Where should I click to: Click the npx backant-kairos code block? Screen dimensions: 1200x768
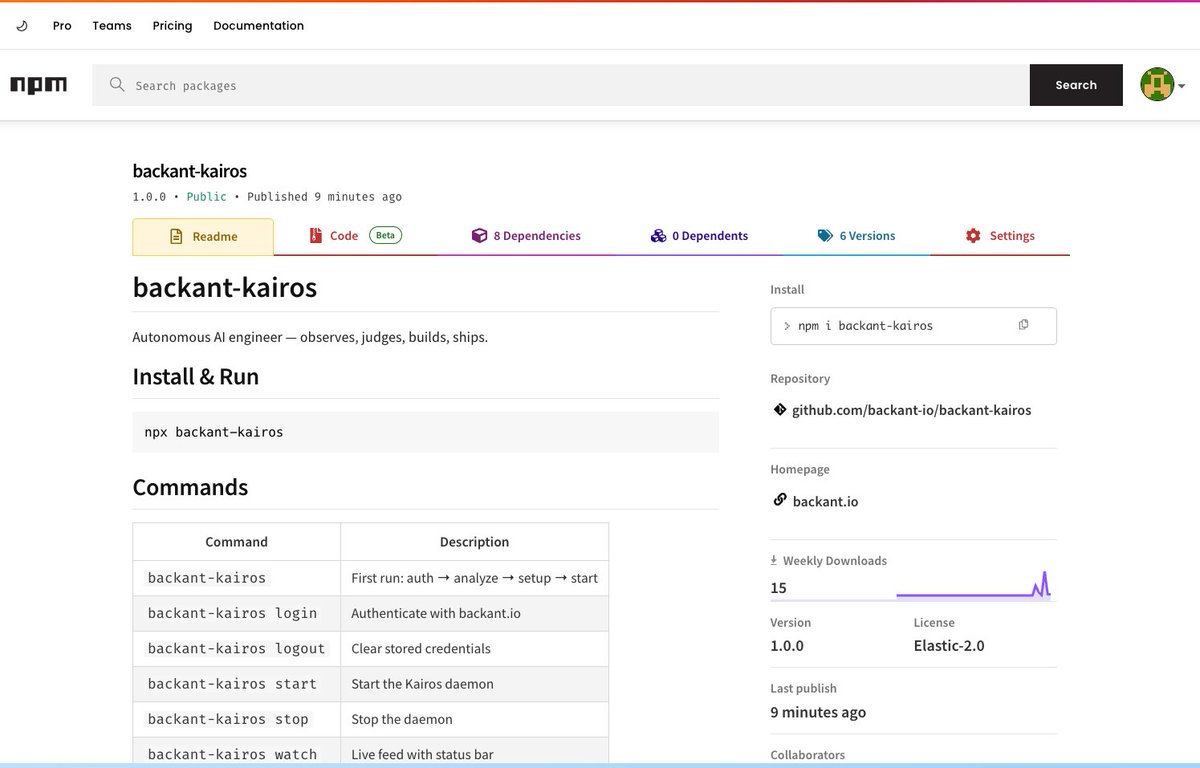click(425, 432)
